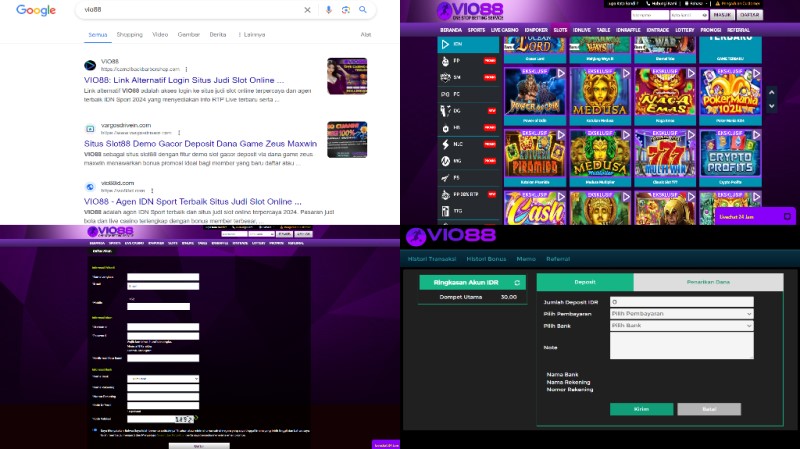Open the Pilih Bank dropdown on deposit form
The width and height of the screenshot is (800, 449).
[x=682, y=326]
